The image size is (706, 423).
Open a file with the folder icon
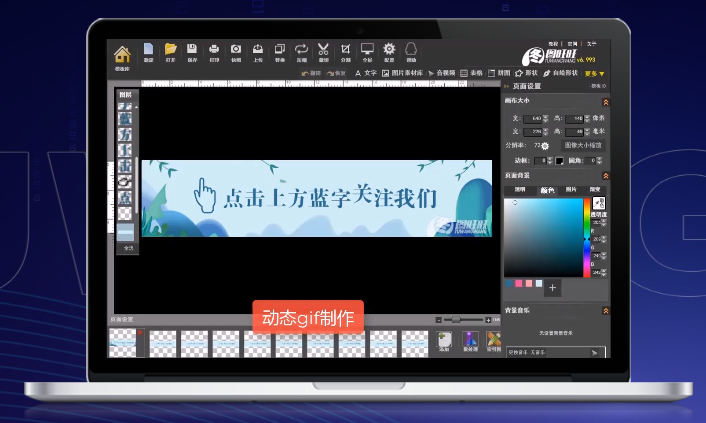170,49
